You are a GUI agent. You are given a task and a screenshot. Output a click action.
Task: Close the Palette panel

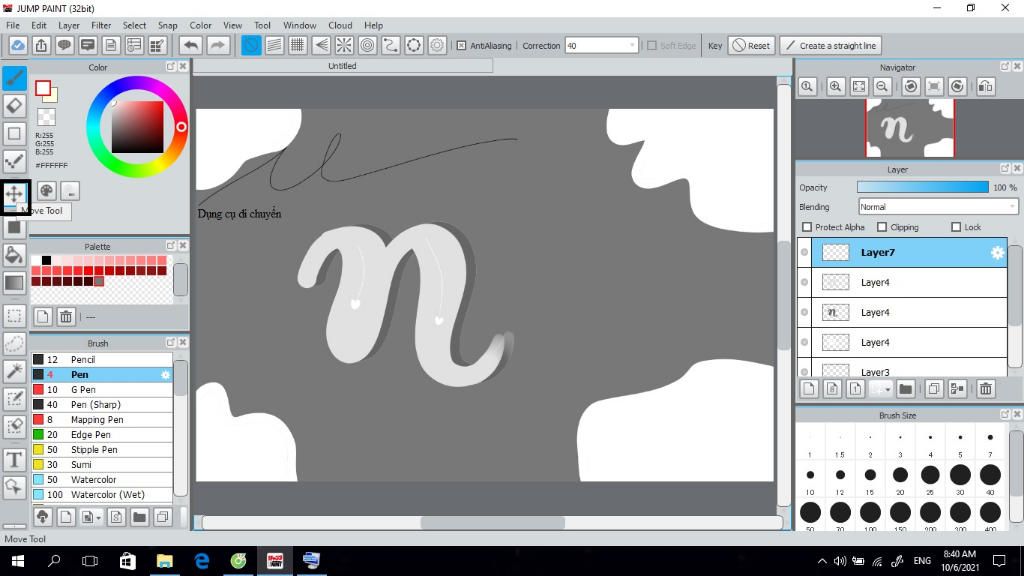click(183, 246)
